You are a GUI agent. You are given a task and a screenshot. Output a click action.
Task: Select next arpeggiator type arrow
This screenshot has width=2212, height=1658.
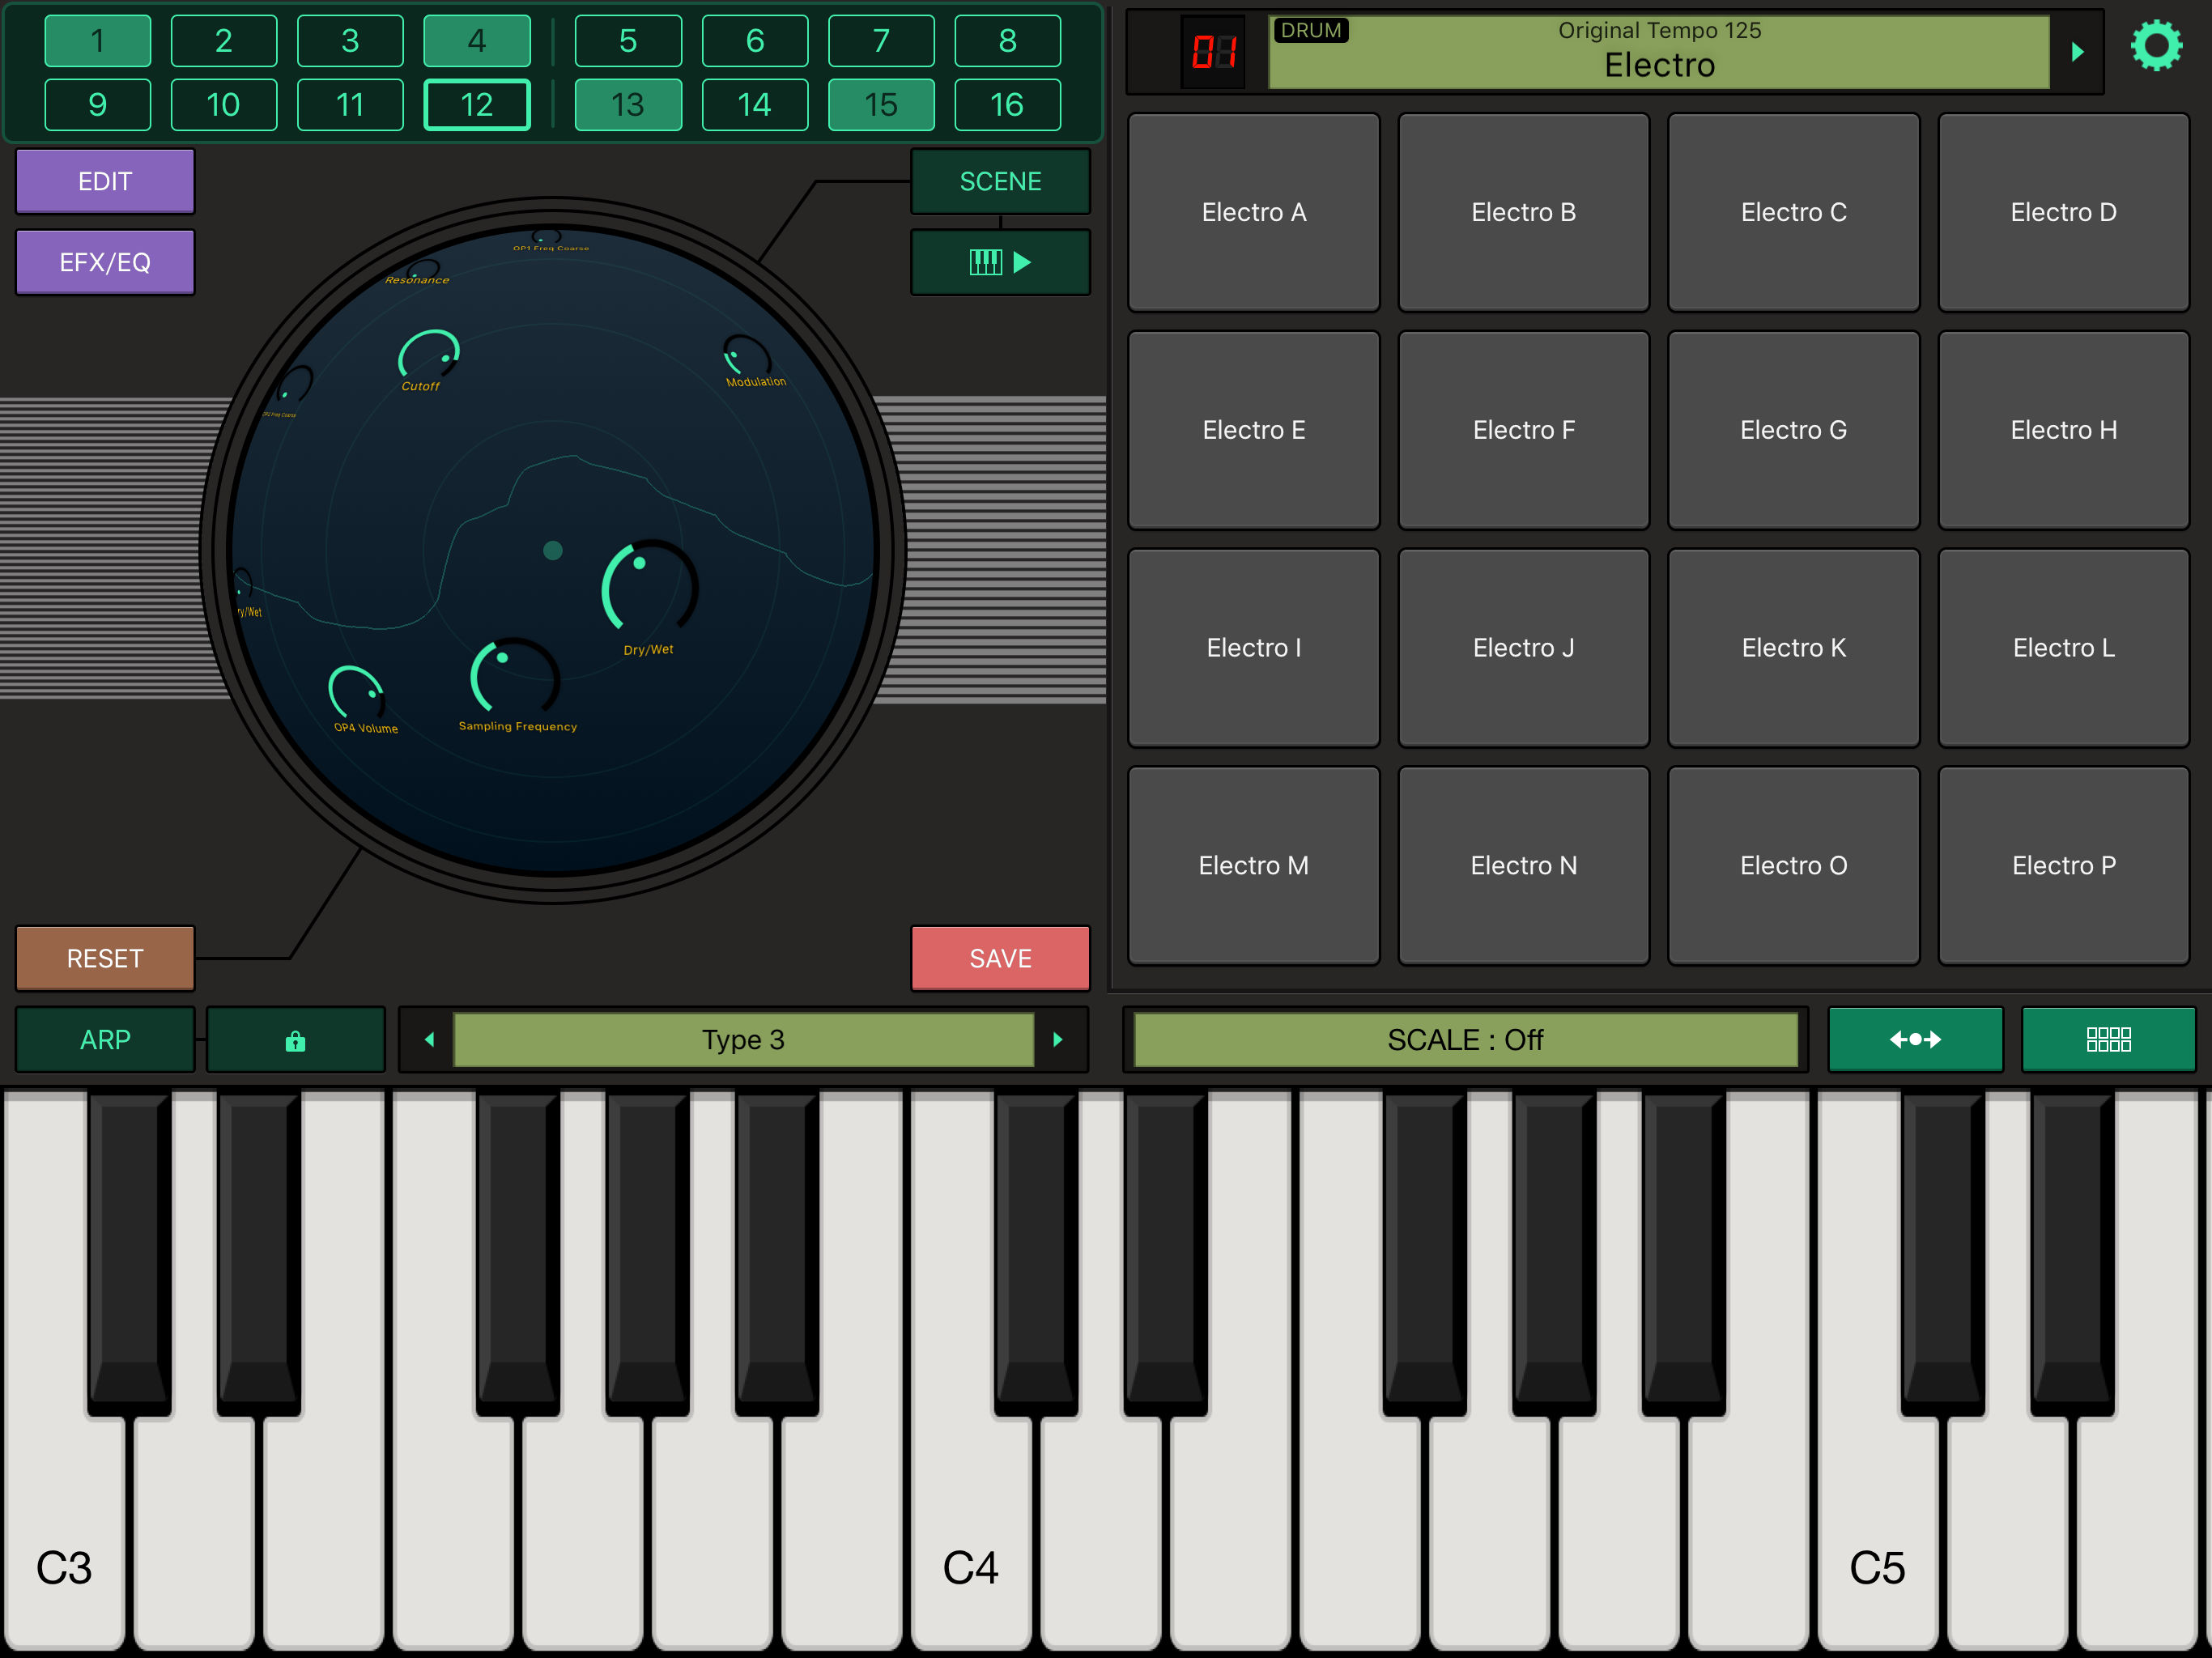[1058, 1040]
